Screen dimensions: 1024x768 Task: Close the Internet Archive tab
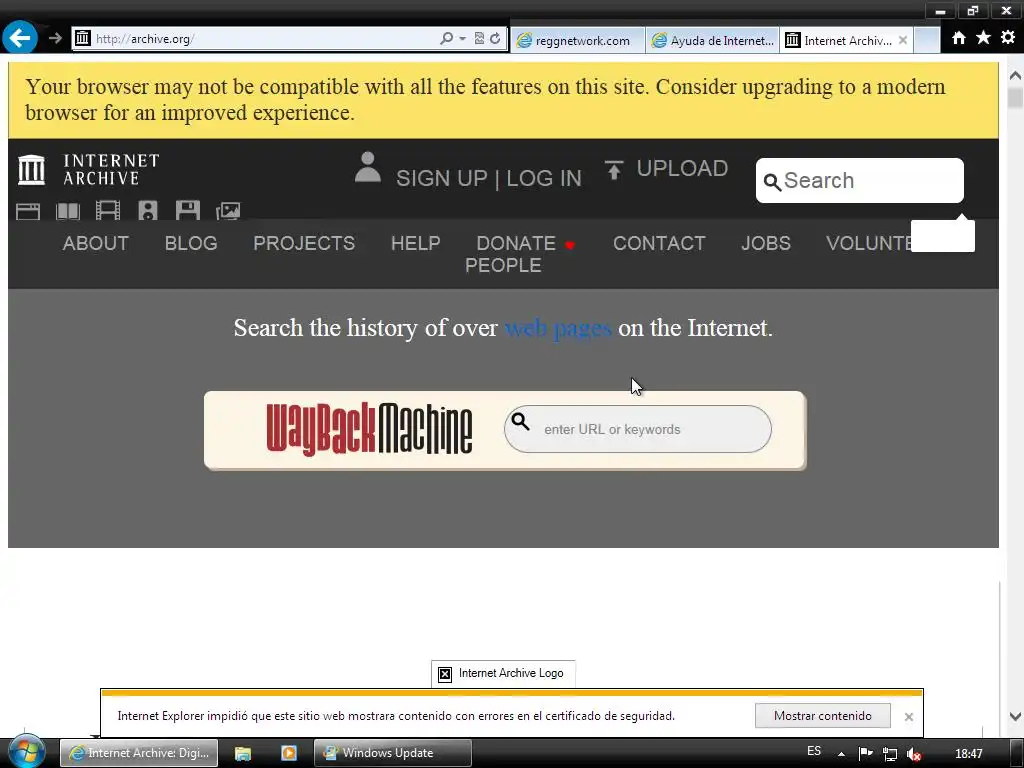point(903,40)
